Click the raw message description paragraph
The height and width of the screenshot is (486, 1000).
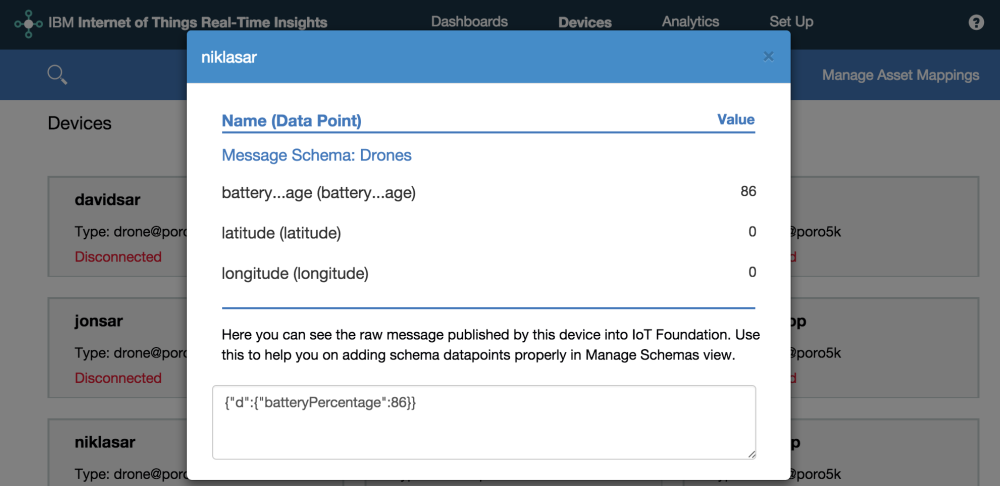(490, 345)
